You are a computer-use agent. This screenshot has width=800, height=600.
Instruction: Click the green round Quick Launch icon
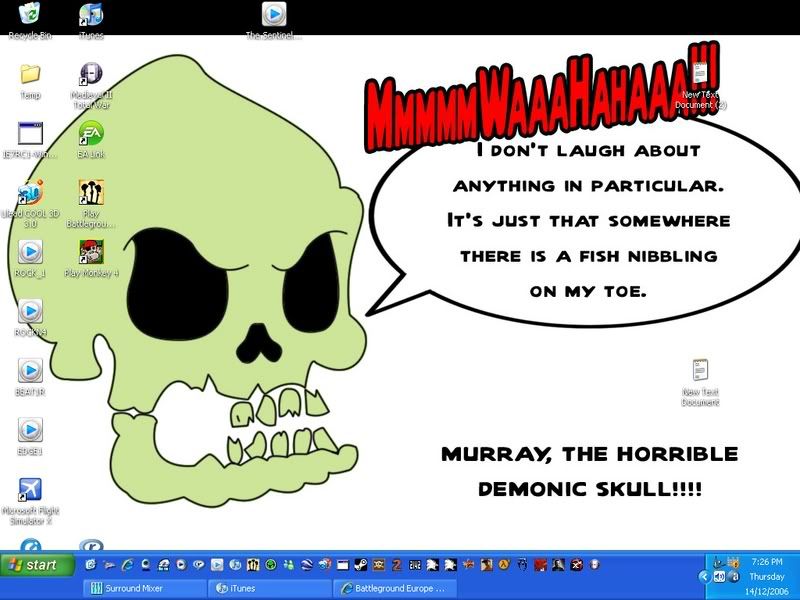click(x=271, y=564)
